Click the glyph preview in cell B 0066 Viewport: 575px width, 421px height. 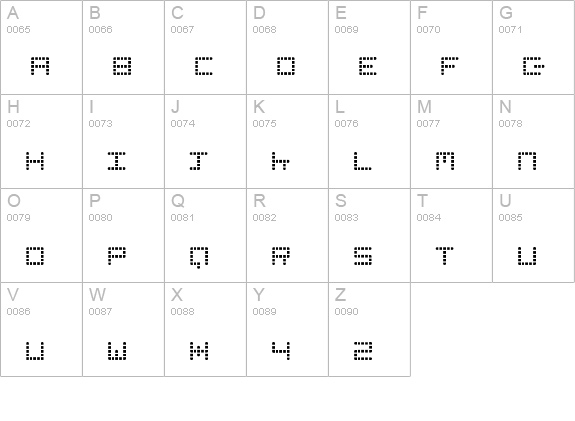(x=122, y=66)
